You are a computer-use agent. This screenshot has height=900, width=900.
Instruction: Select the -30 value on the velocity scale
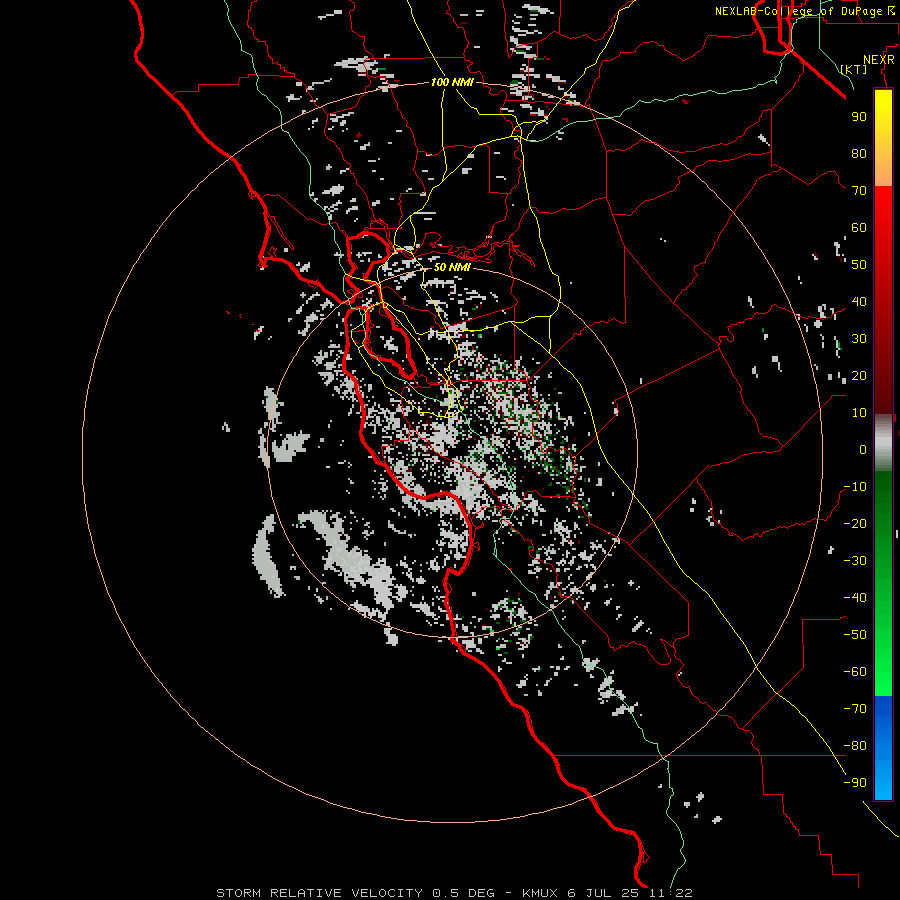pos(855,561)
